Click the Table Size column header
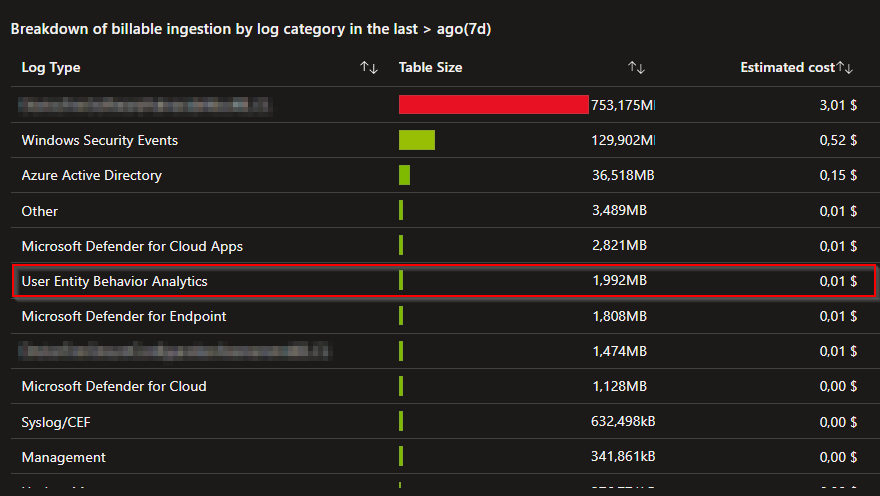The image size is (880, 496). point(430,67)
